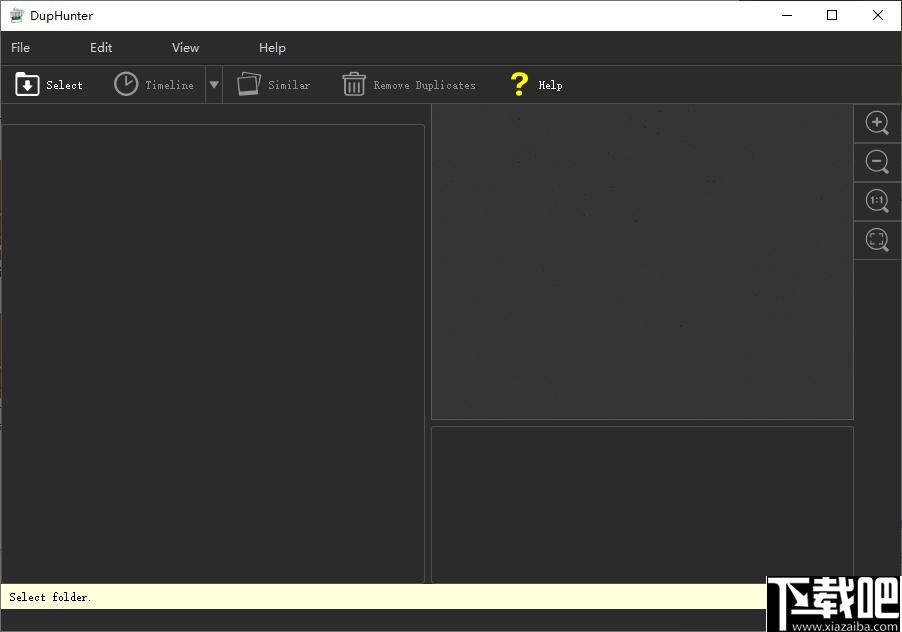
Task: Click the yellow question mark Help icon
Action: tap(519, 84)
